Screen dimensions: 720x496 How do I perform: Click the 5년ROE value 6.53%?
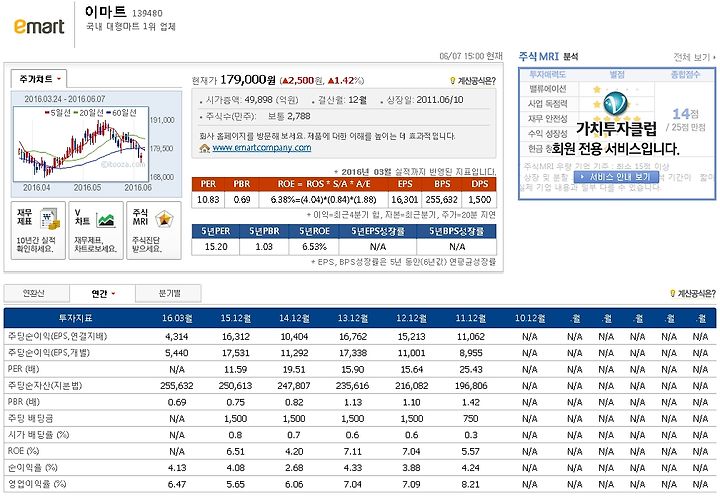tap(314, 247)
